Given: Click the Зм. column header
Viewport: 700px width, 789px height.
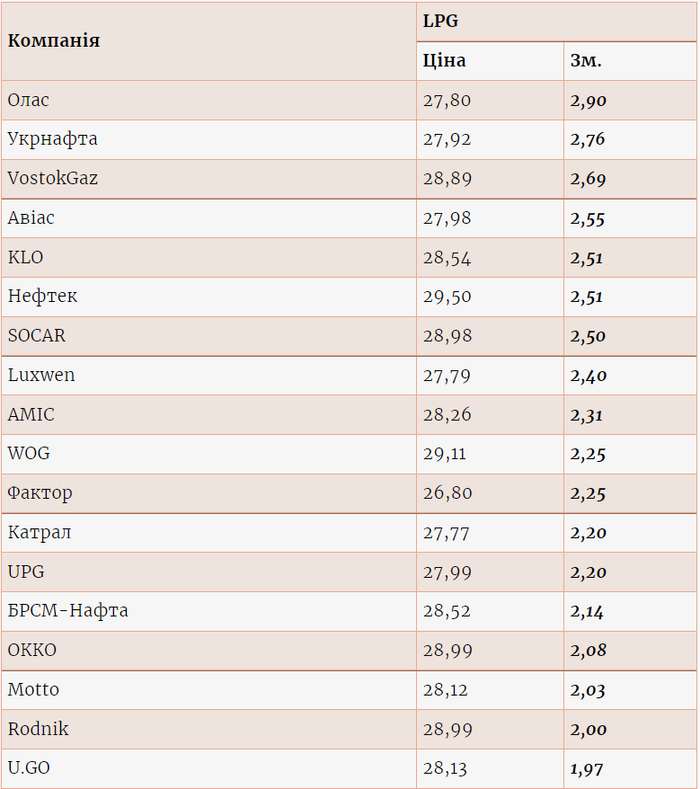Looking at the screenshot, I should 586,61.
